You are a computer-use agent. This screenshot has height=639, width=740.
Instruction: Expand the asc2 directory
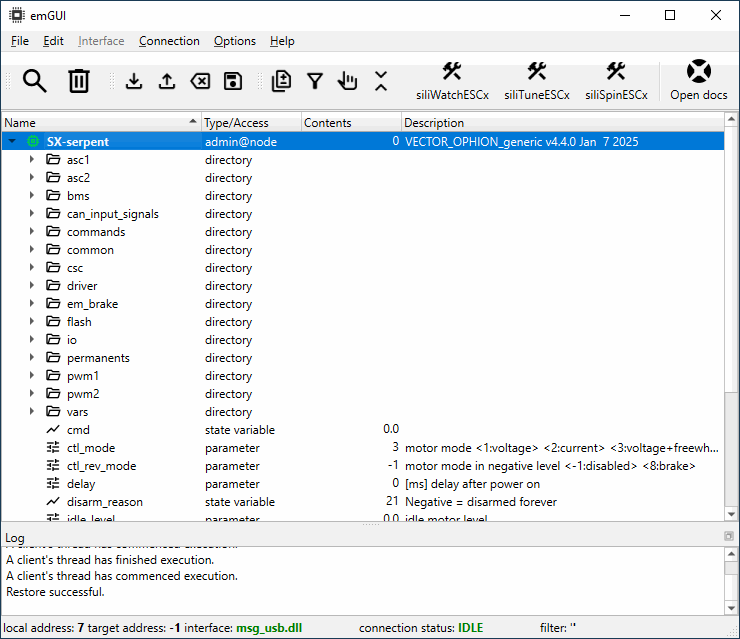(x=32, y=177)
